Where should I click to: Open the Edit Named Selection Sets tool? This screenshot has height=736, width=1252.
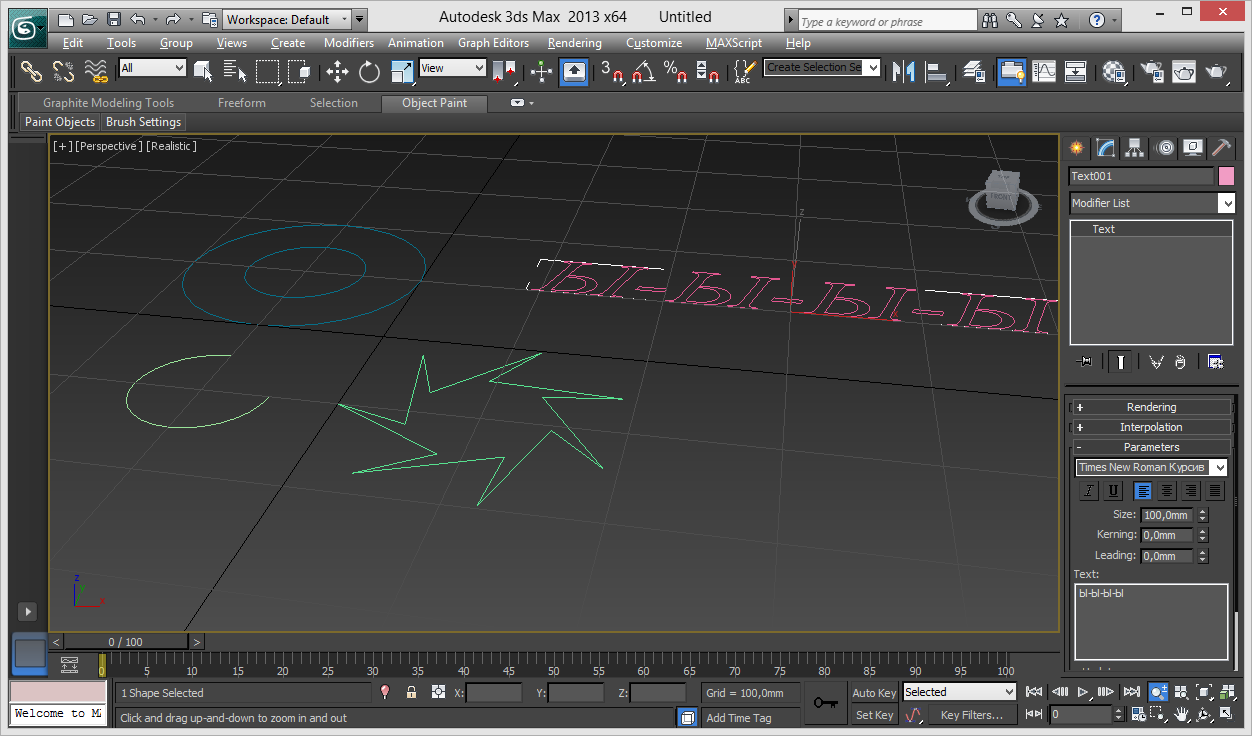pos(744,71)
